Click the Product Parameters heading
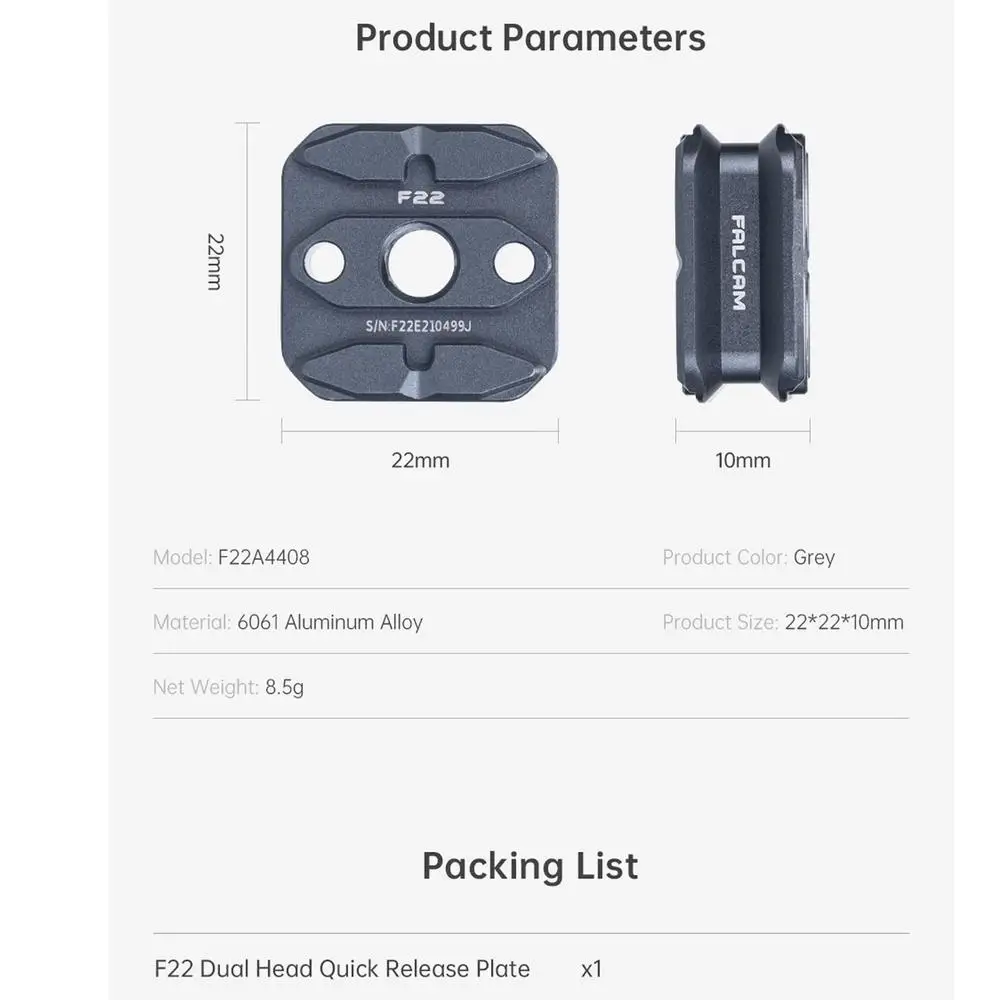 click(x=530, y=38)
